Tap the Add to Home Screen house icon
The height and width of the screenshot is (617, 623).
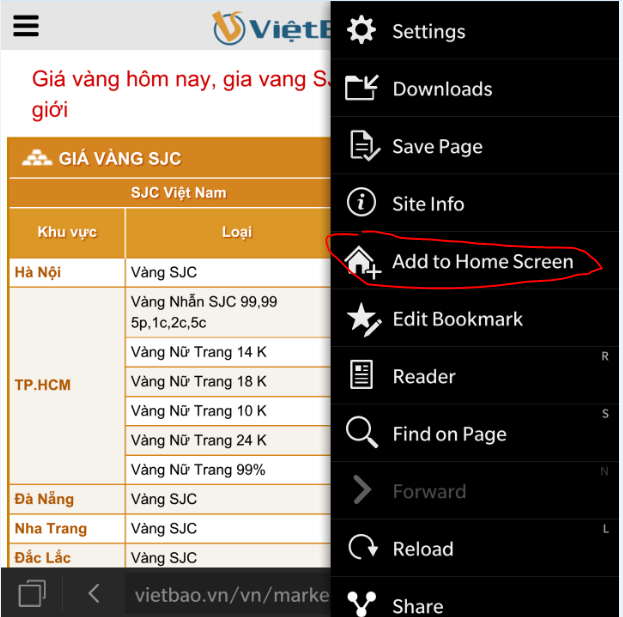363,262
